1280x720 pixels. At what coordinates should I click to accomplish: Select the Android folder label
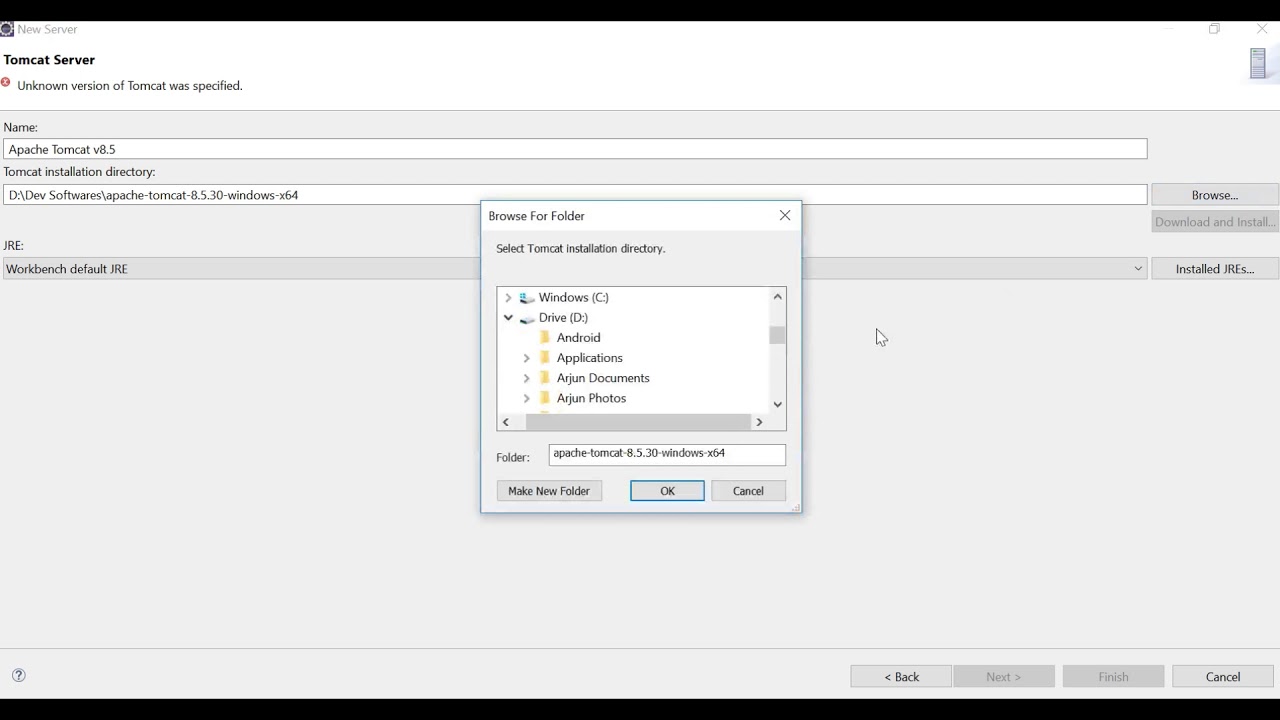coord(578,338)
